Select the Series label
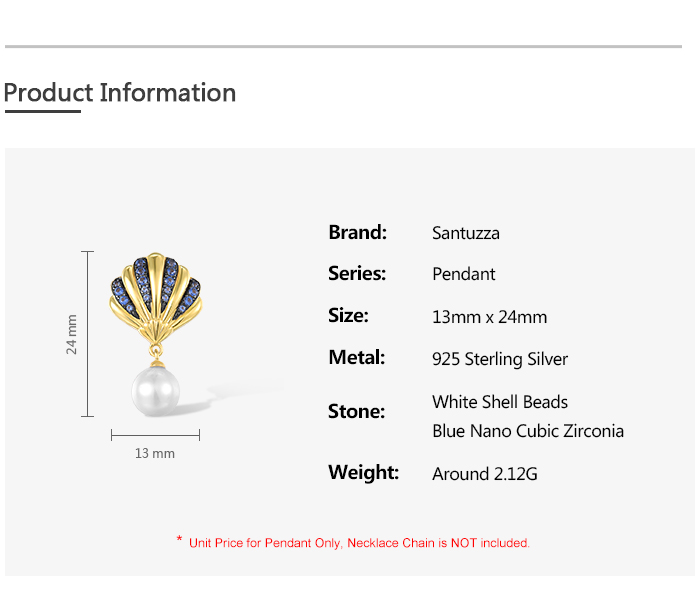 [357, 273]
